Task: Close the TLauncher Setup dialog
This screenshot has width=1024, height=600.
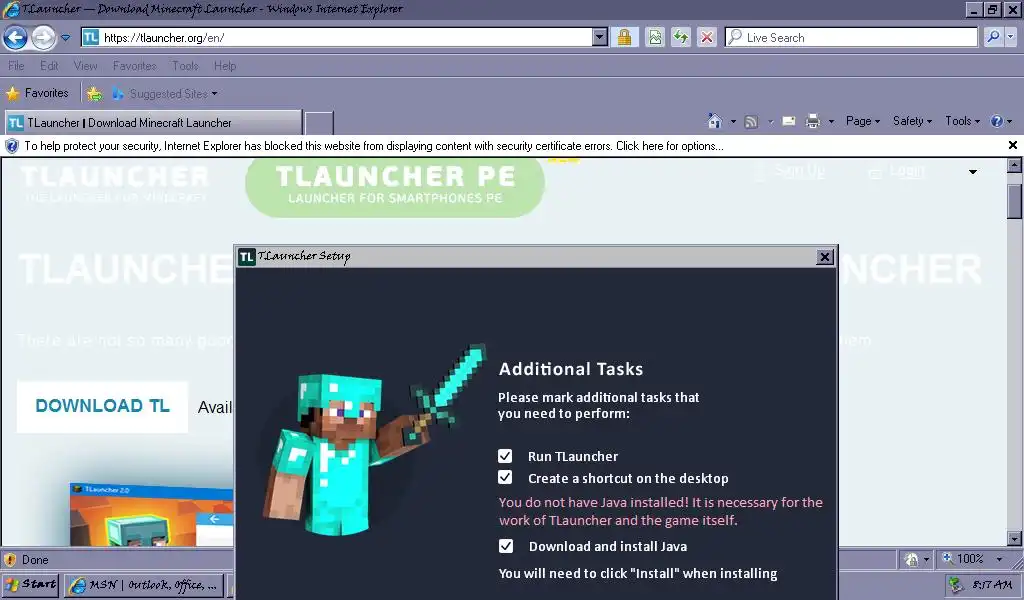Action: point(825,257)
